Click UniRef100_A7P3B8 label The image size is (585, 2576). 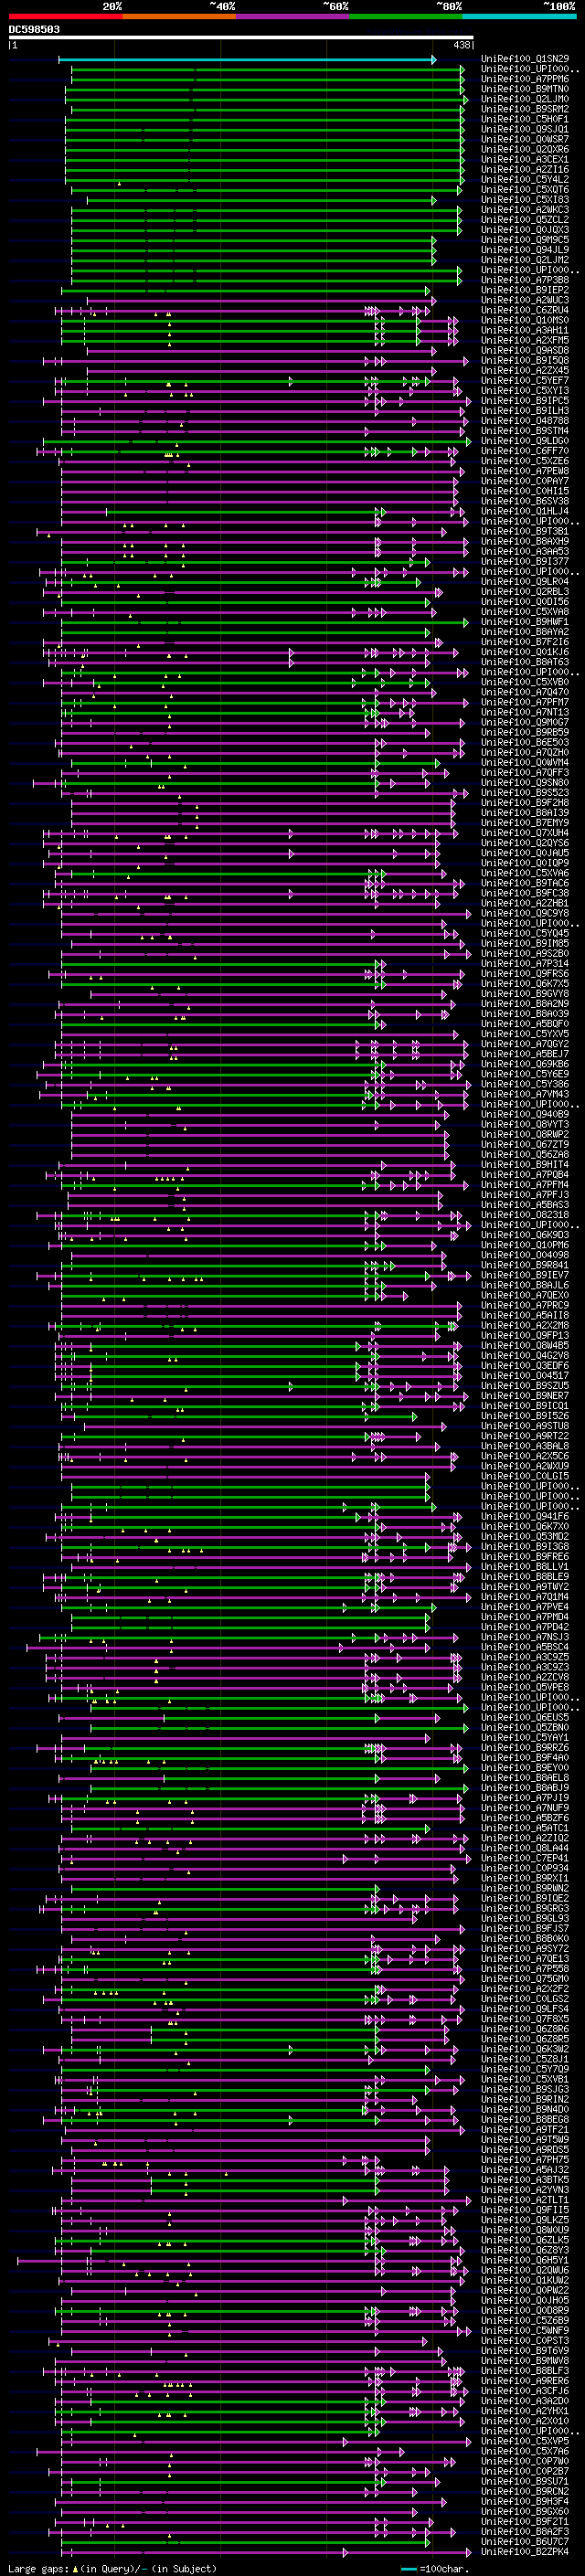coord(525,281)
